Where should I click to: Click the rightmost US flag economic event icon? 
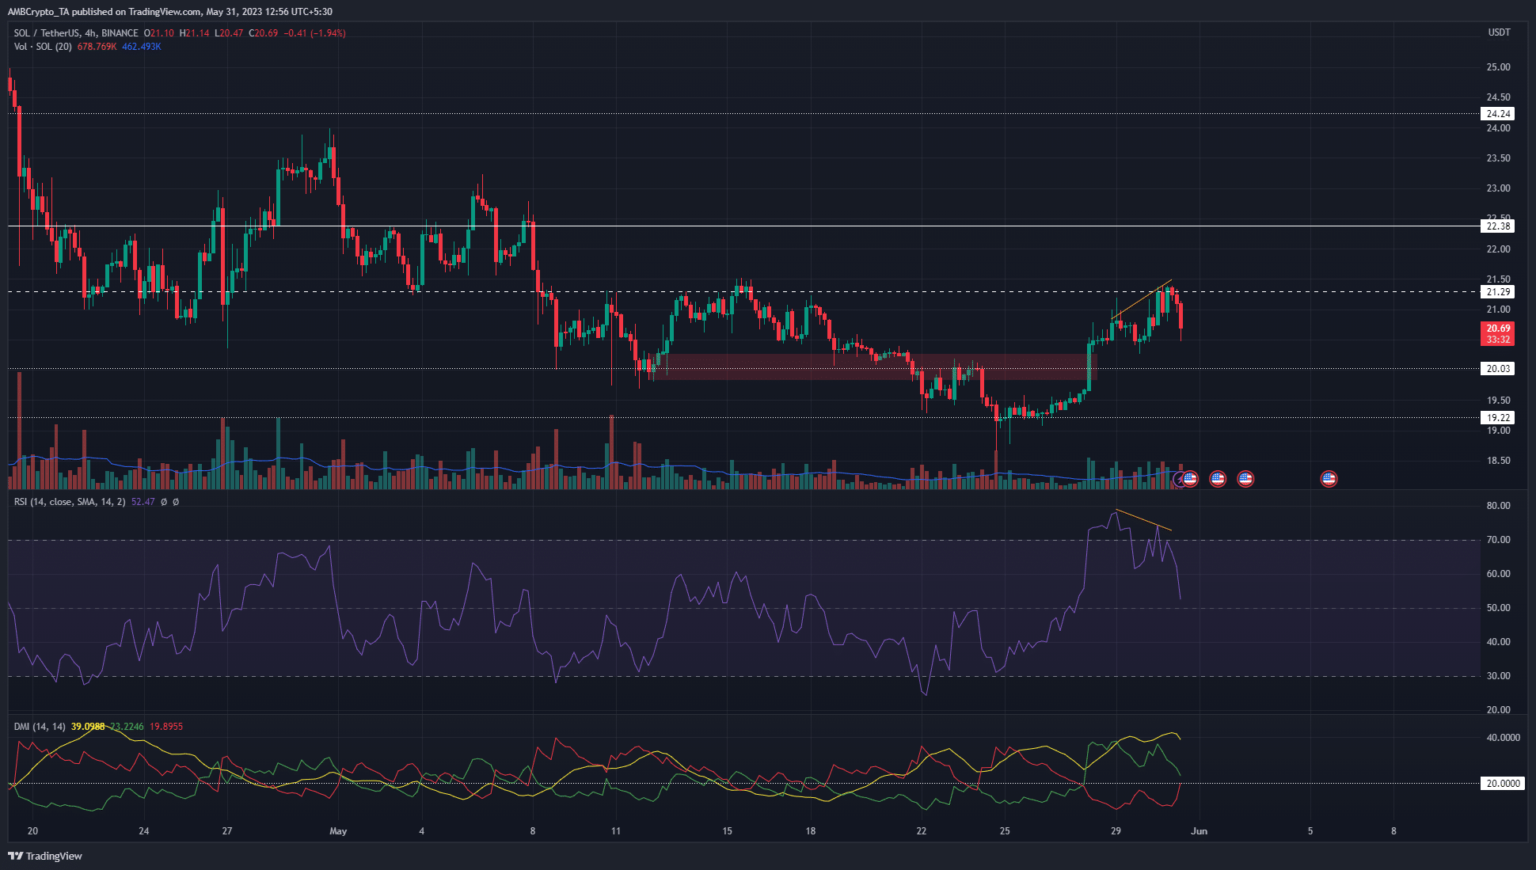[x=1328, y=479]
